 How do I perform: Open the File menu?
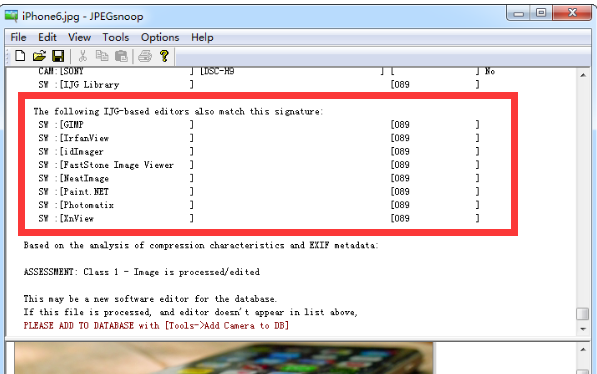click(x=18, y=37)
